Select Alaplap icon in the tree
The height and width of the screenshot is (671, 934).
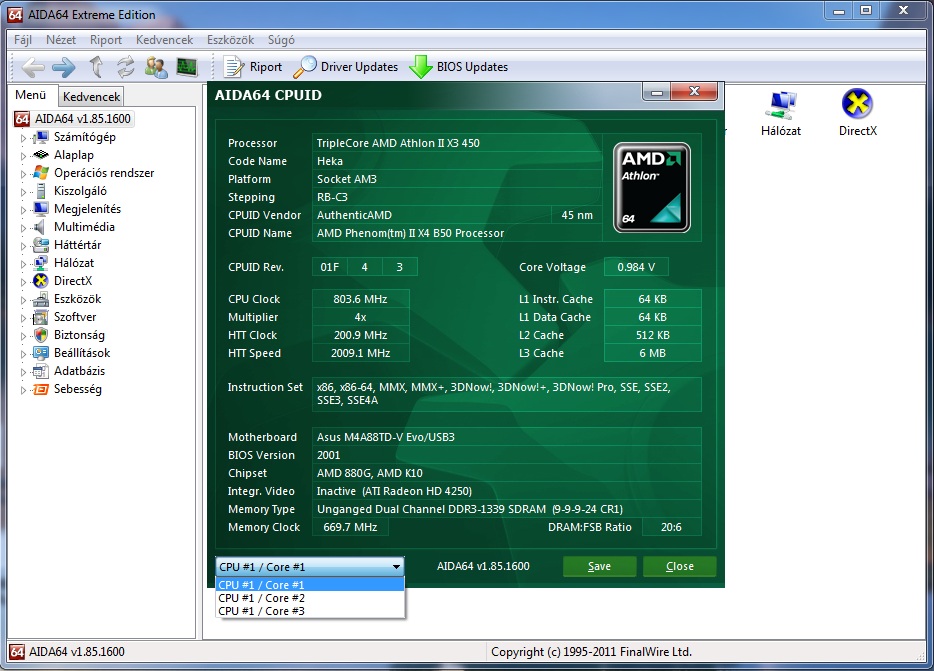pyautogui.click(x=41, y=155)
